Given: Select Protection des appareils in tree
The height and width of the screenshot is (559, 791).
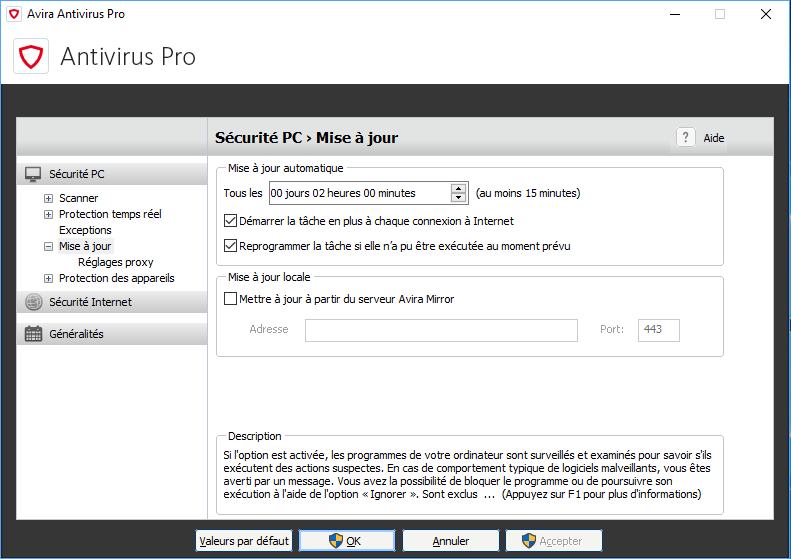Looking at the screenshot, I should (117, 278).
